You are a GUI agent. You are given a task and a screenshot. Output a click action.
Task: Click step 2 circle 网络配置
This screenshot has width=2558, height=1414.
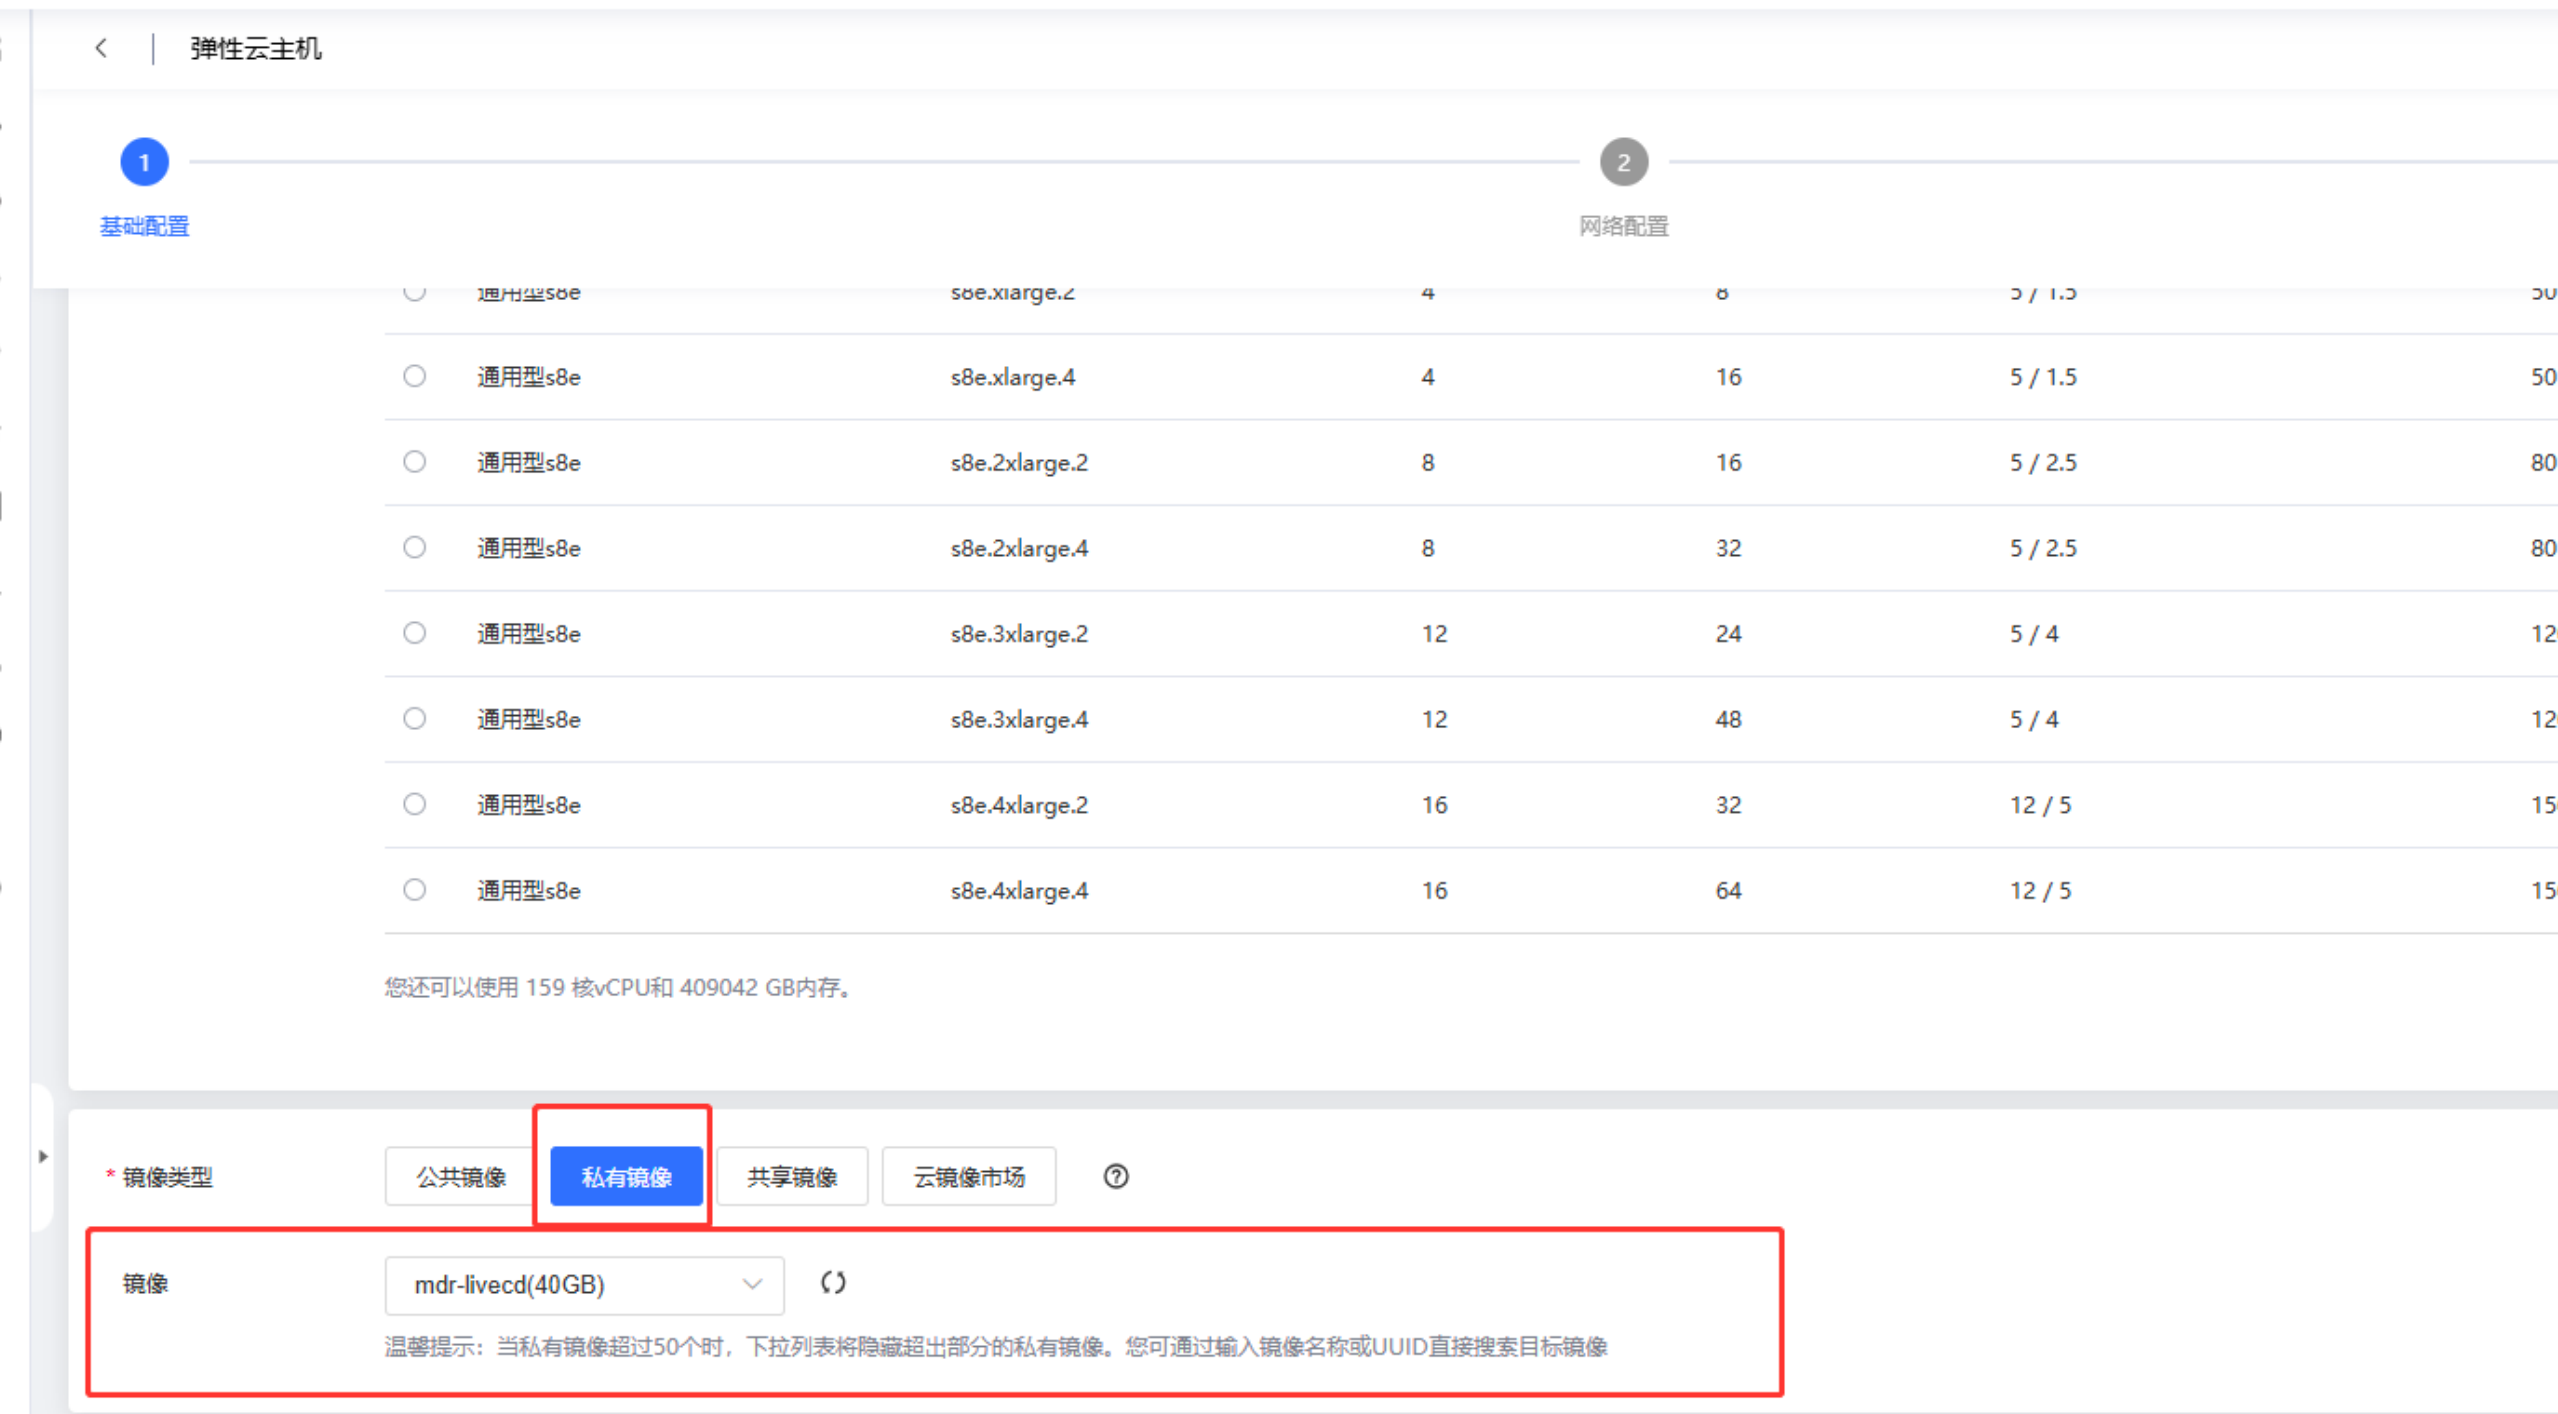tap(1623, 162)
